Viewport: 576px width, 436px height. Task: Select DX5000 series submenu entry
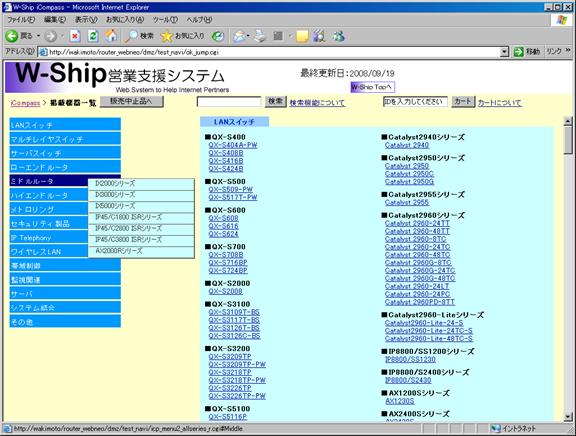pos(141,206)
